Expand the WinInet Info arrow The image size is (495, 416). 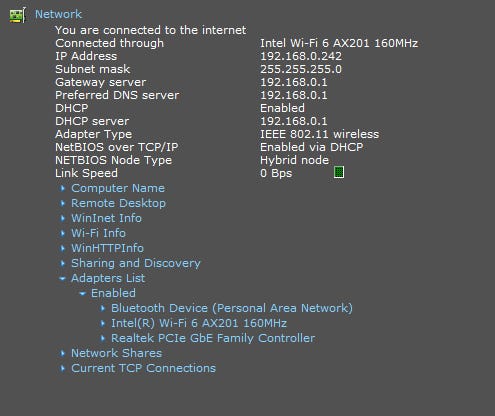63,218
